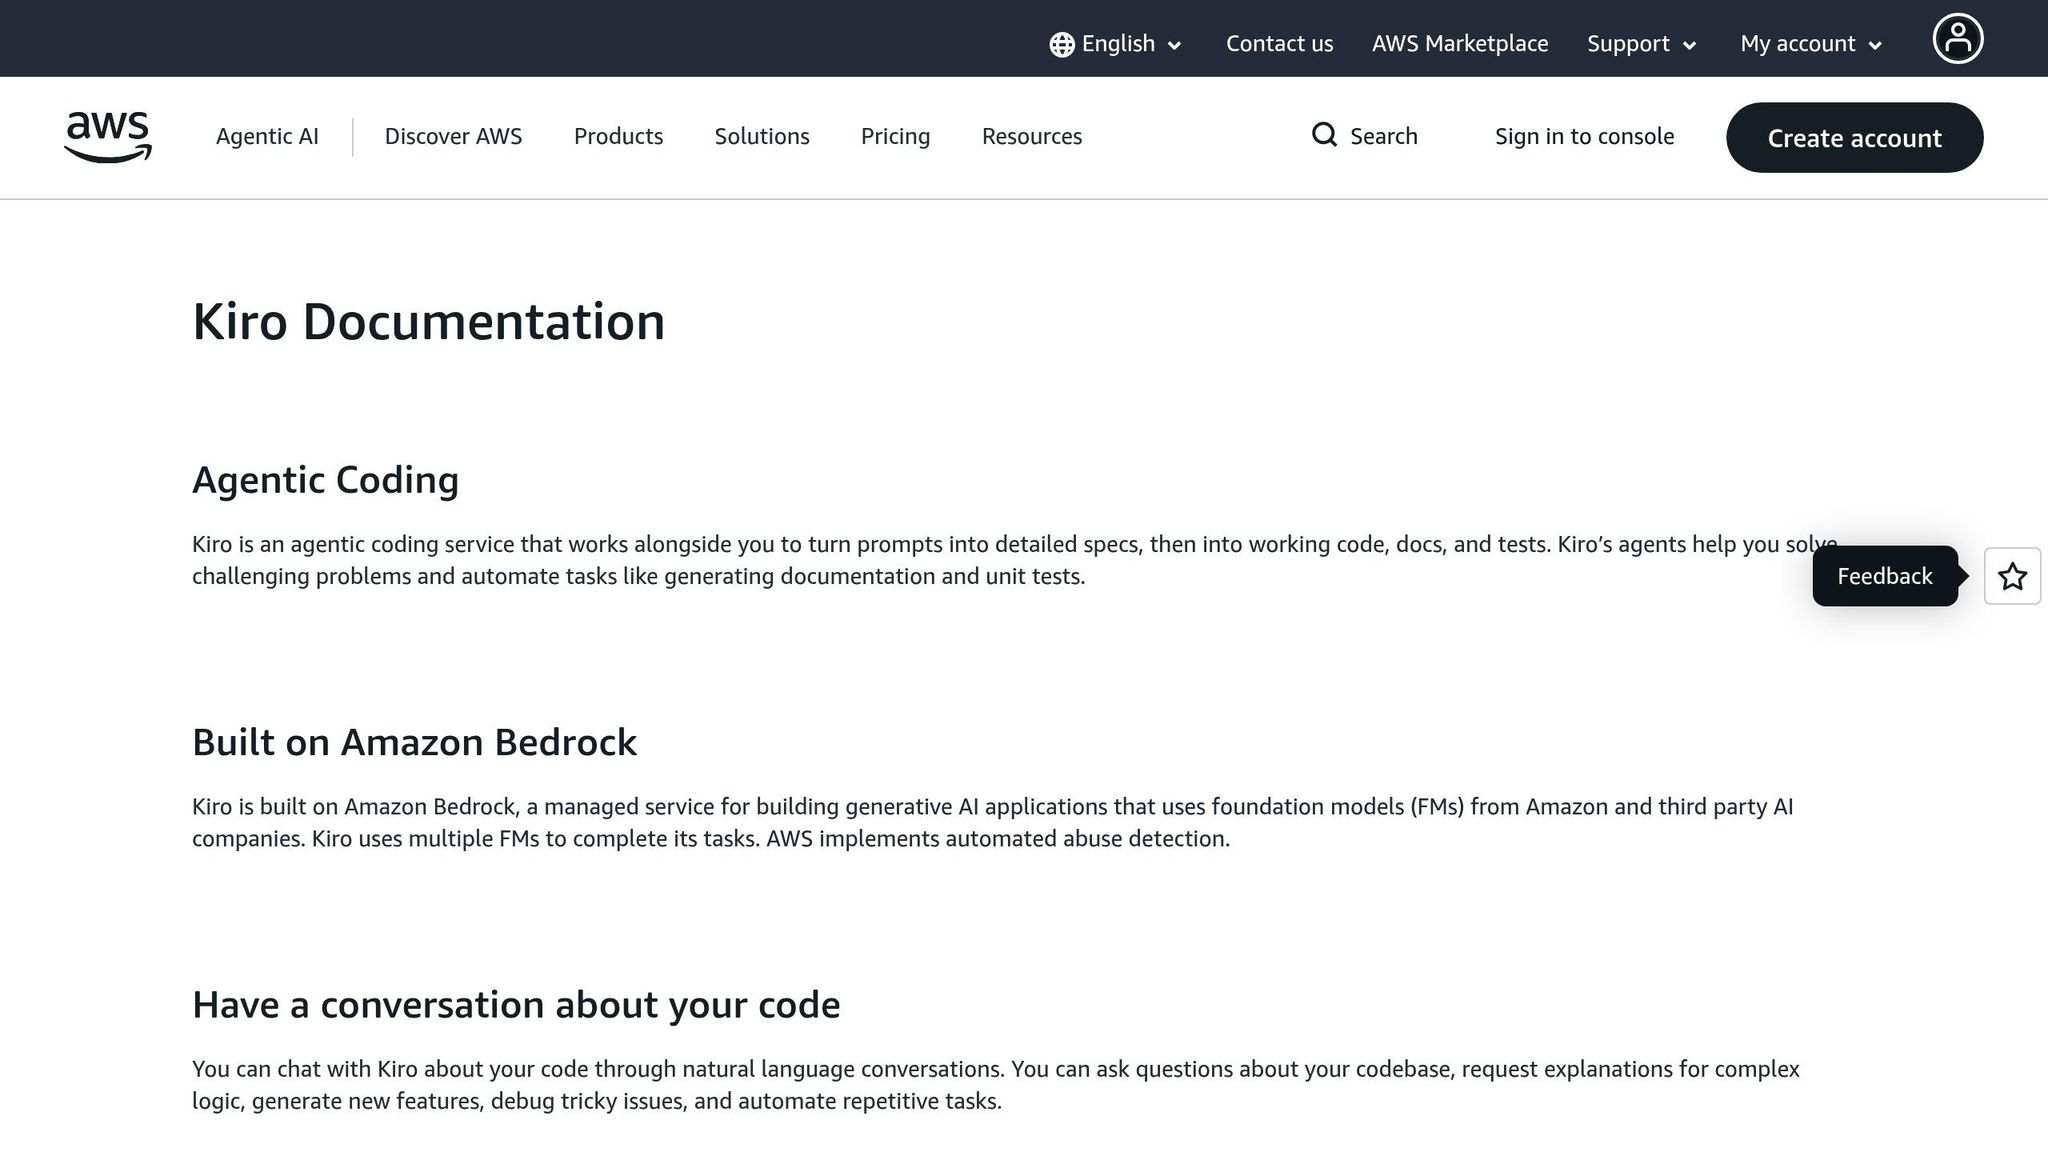
Task: Select the Solutions menu item
Action: coord(761,136)
